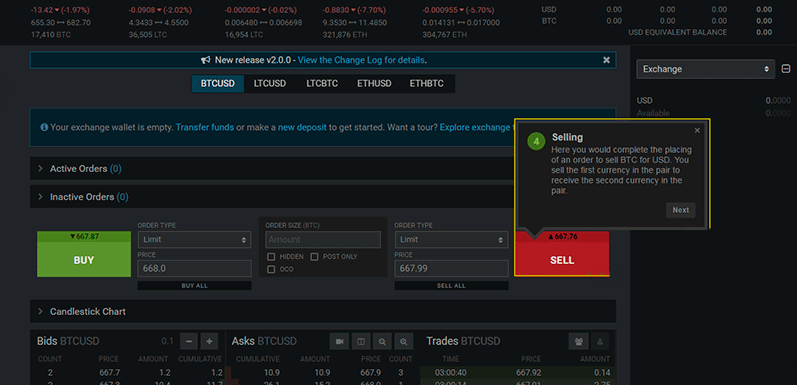The image size is (797, 385).
Task: Show all users' trades via the group icon
Action: (578, 341)
